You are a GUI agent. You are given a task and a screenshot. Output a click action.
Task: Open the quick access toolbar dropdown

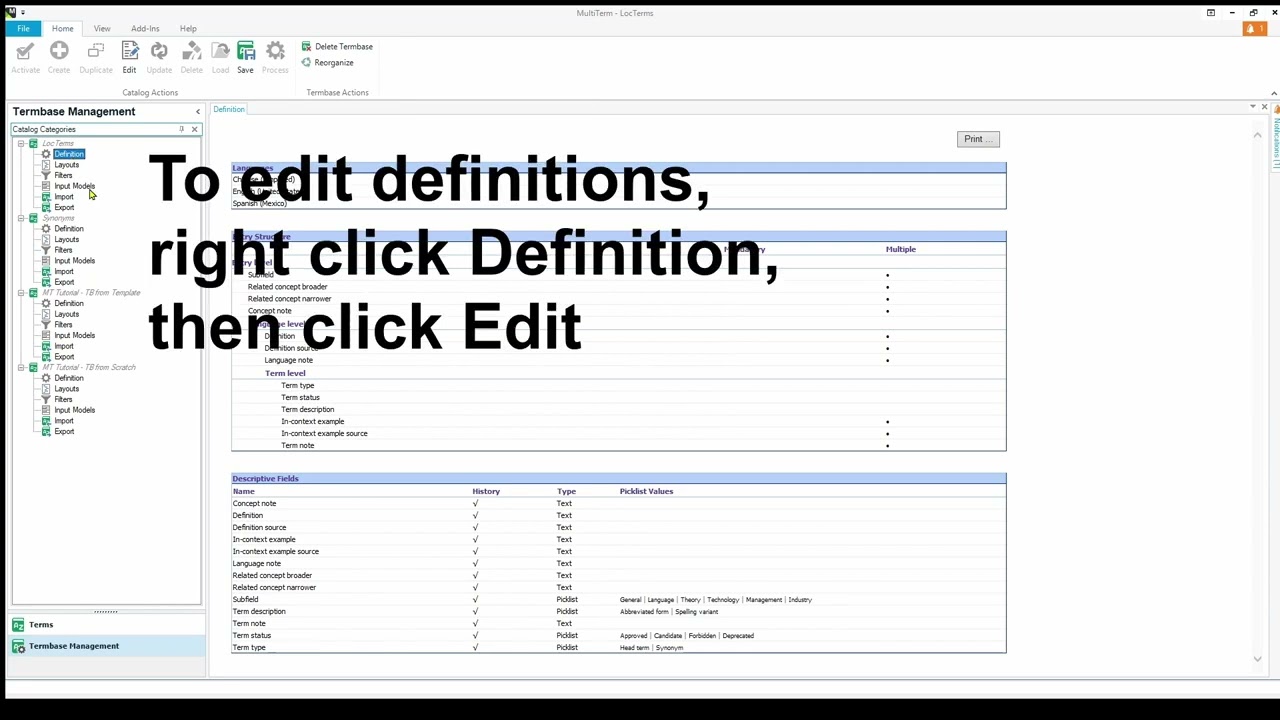[23, 13]
